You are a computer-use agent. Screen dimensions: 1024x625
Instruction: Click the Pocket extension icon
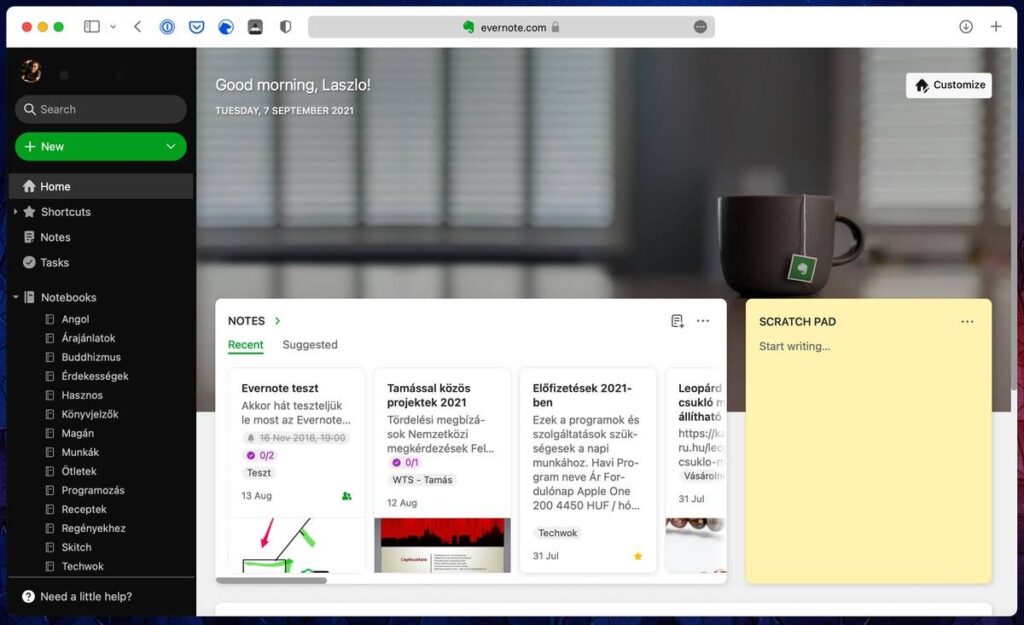pos(197,27)
